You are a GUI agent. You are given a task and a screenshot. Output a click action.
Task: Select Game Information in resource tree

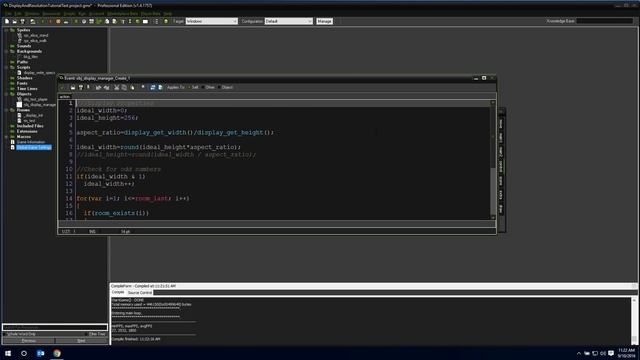click(x=31, y=142)
